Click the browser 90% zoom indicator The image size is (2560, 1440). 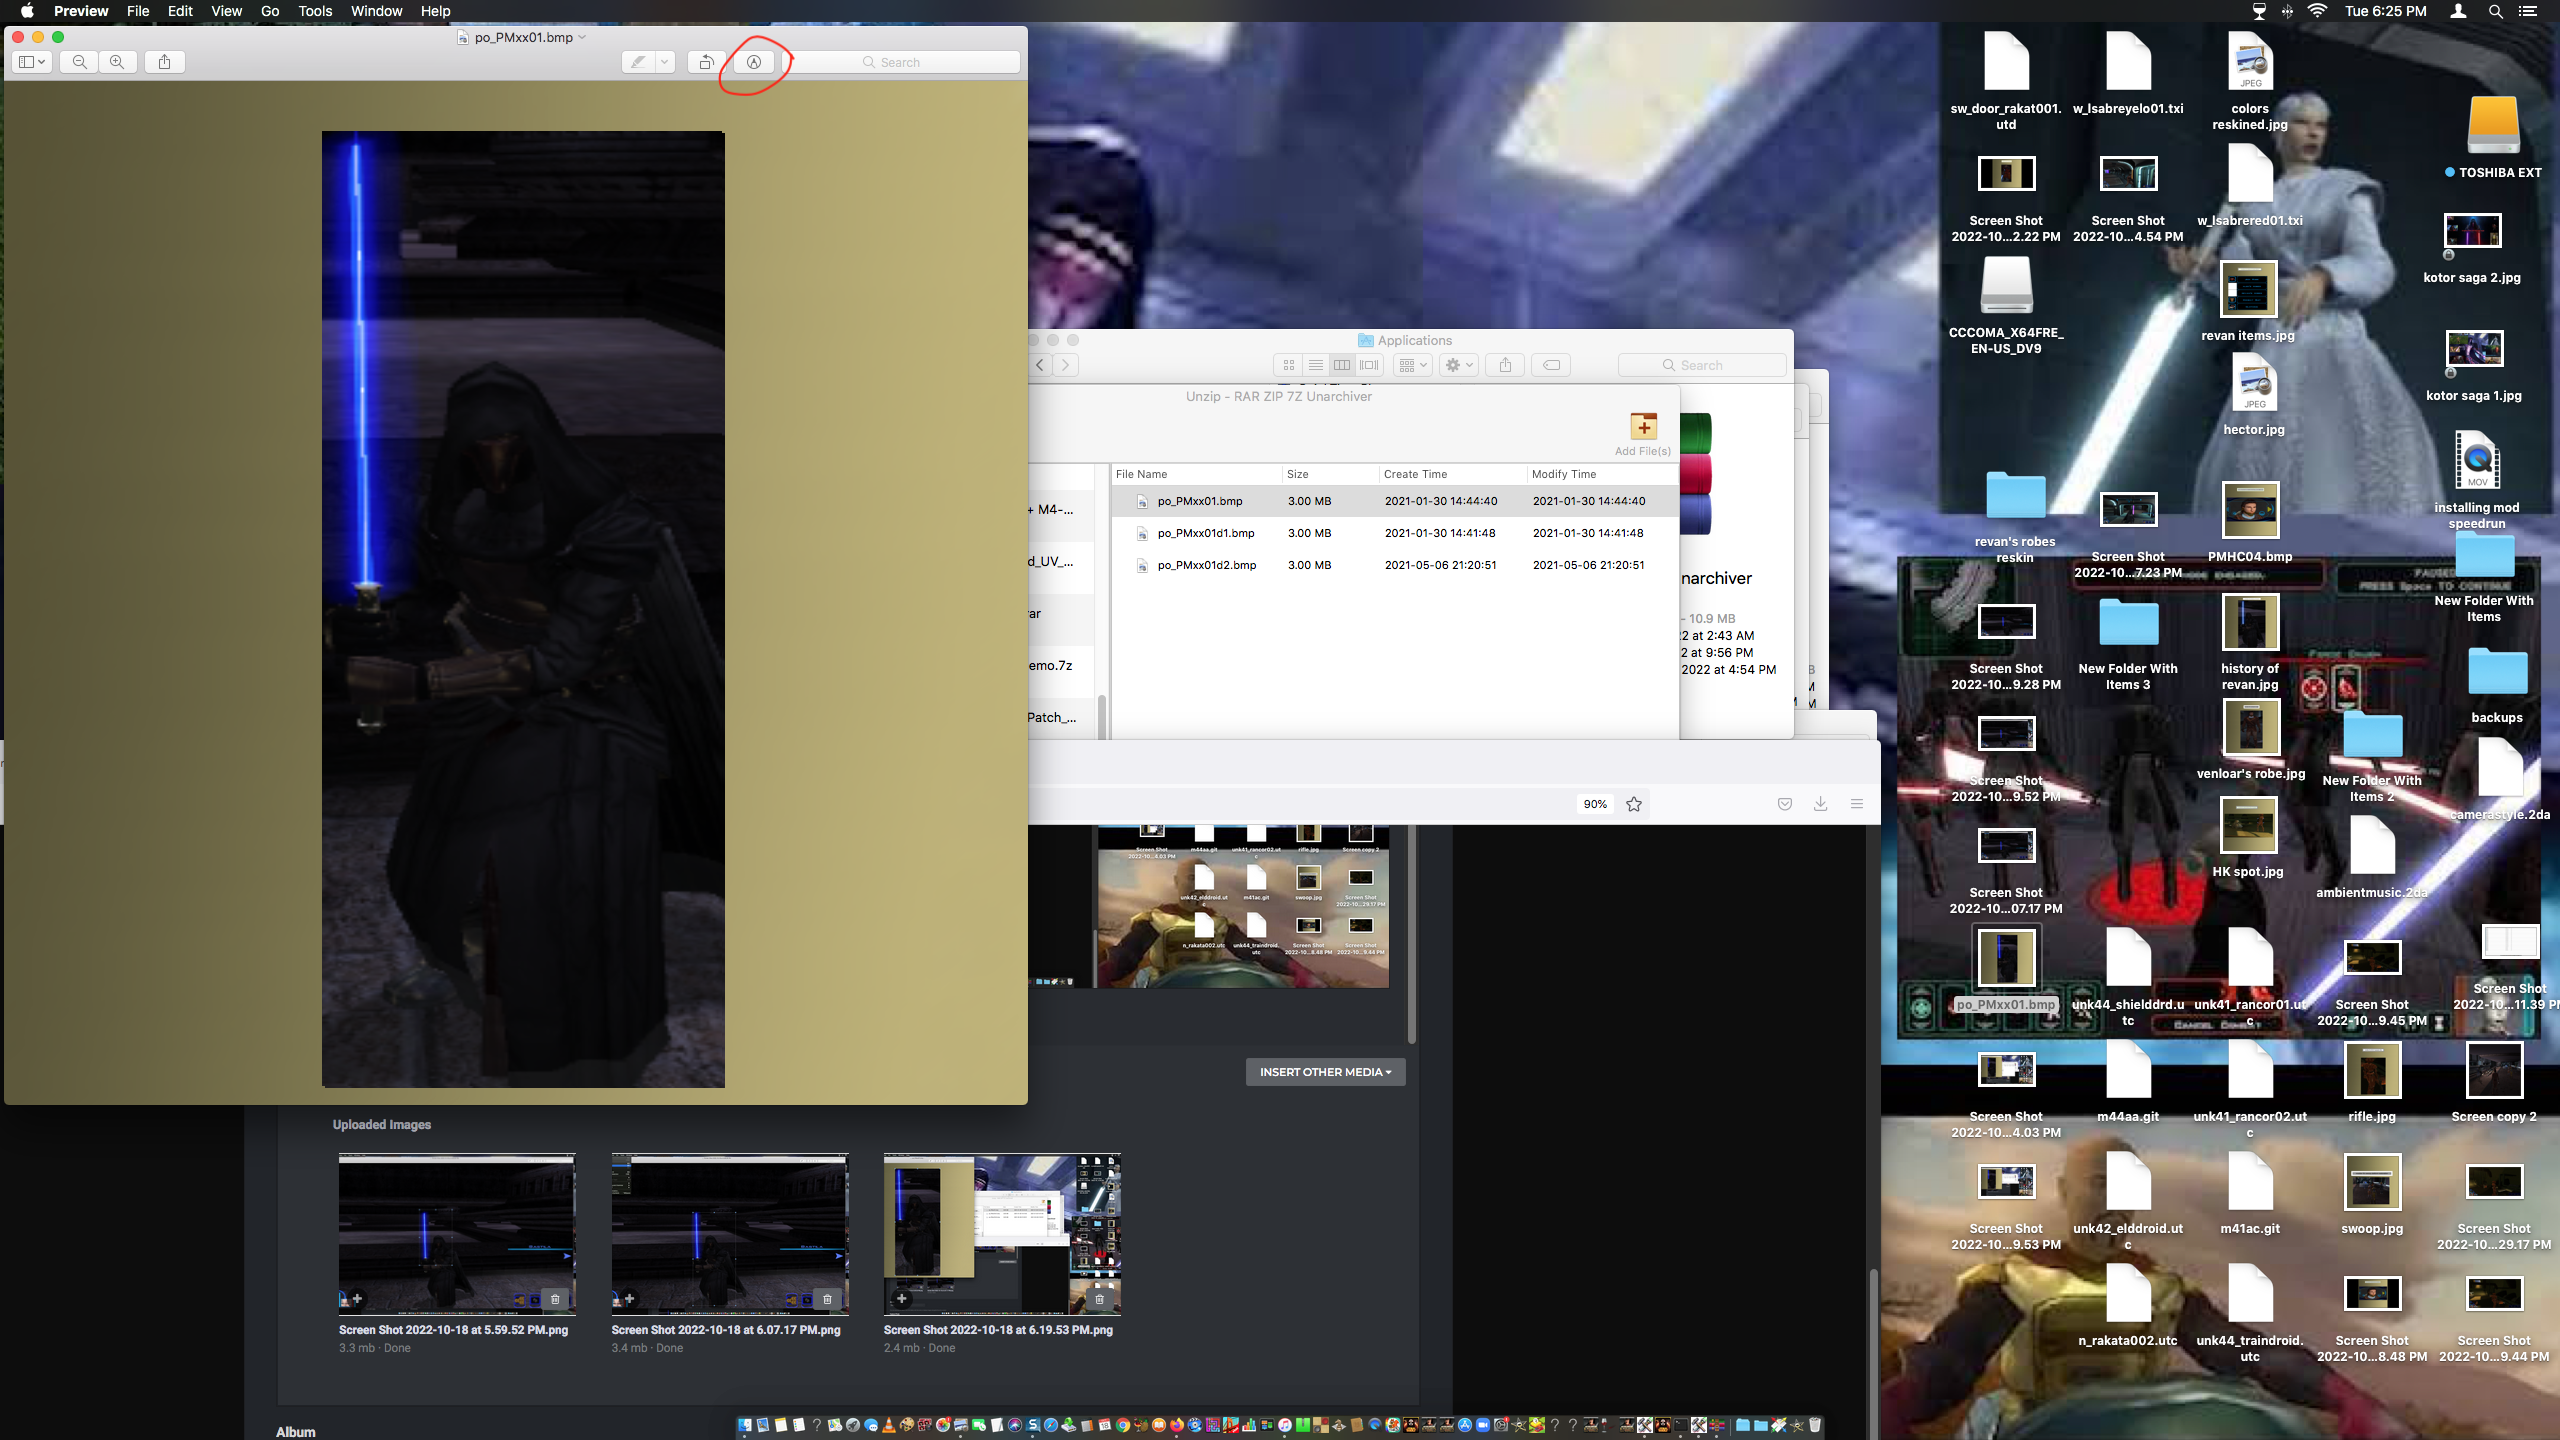tap(1595, 804)
